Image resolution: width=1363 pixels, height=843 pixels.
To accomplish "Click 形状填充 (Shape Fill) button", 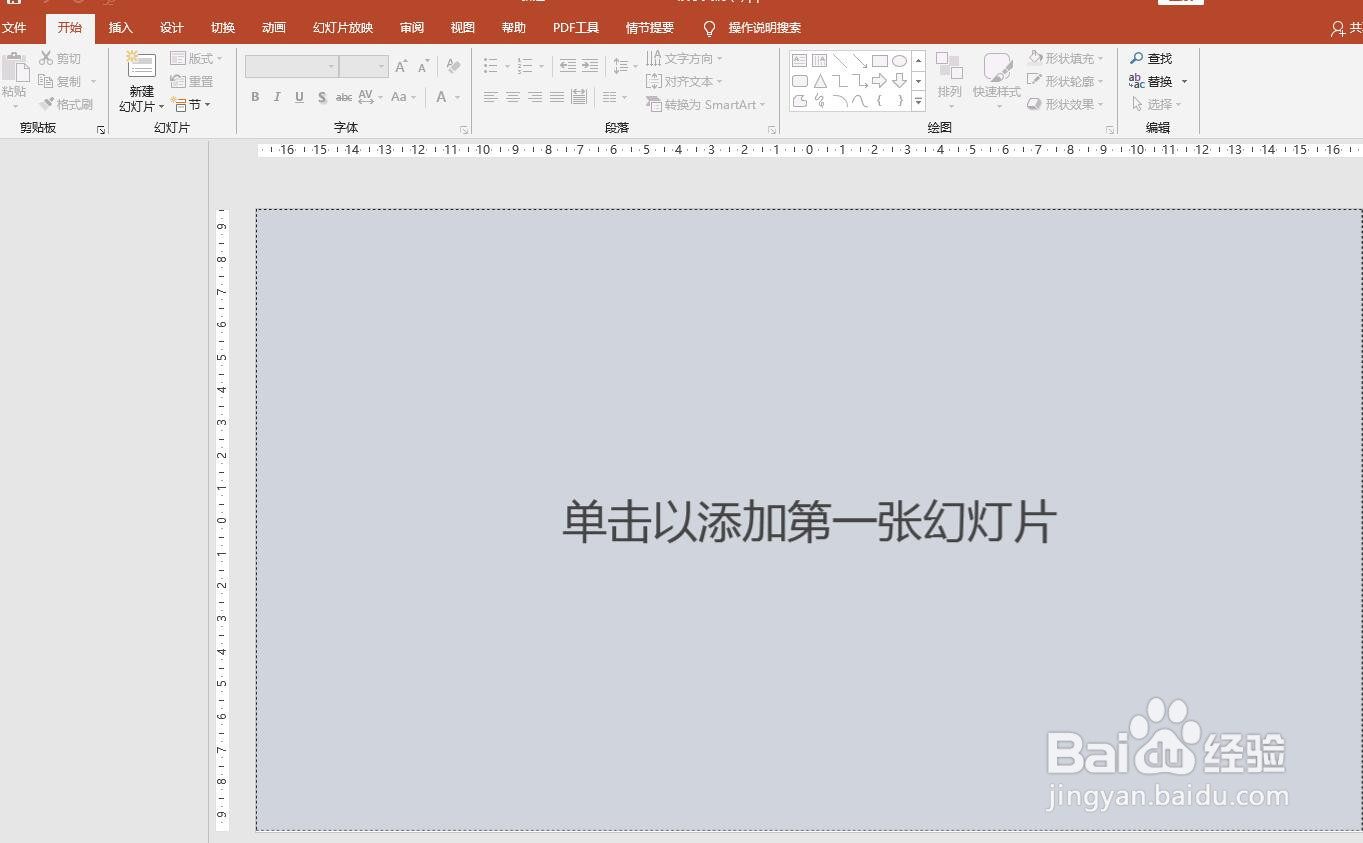I will coord(1066,58).
